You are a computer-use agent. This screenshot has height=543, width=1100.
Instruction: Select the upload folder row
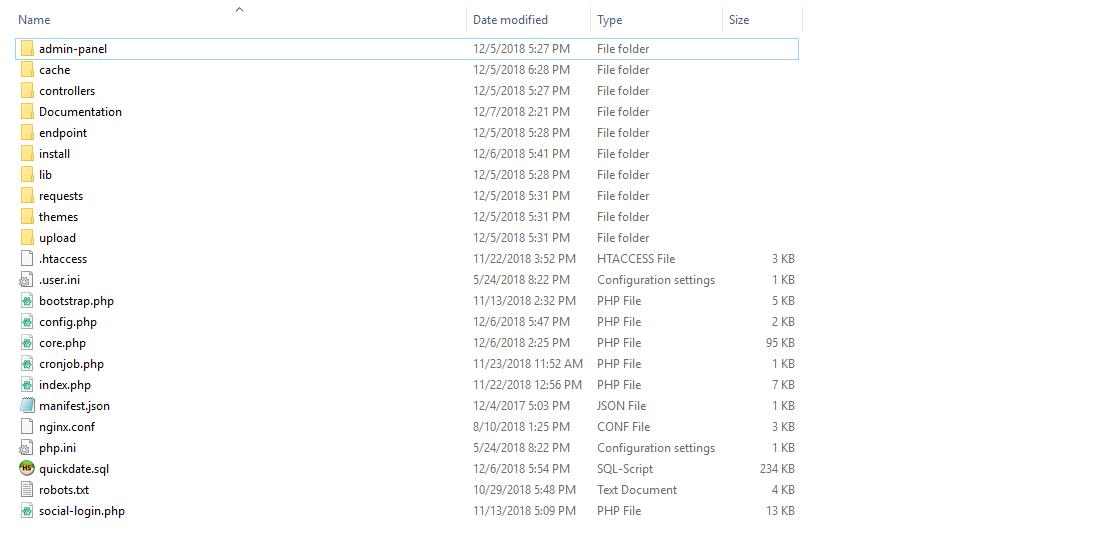click(57, 238)
